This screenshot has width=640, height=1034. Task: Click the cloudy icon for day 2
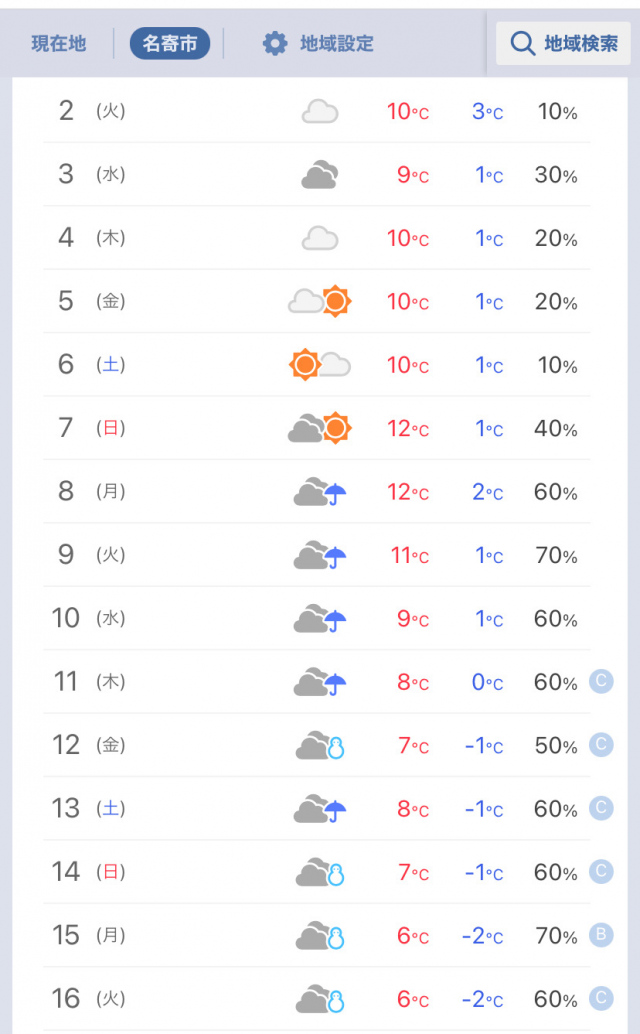(320, 111)
